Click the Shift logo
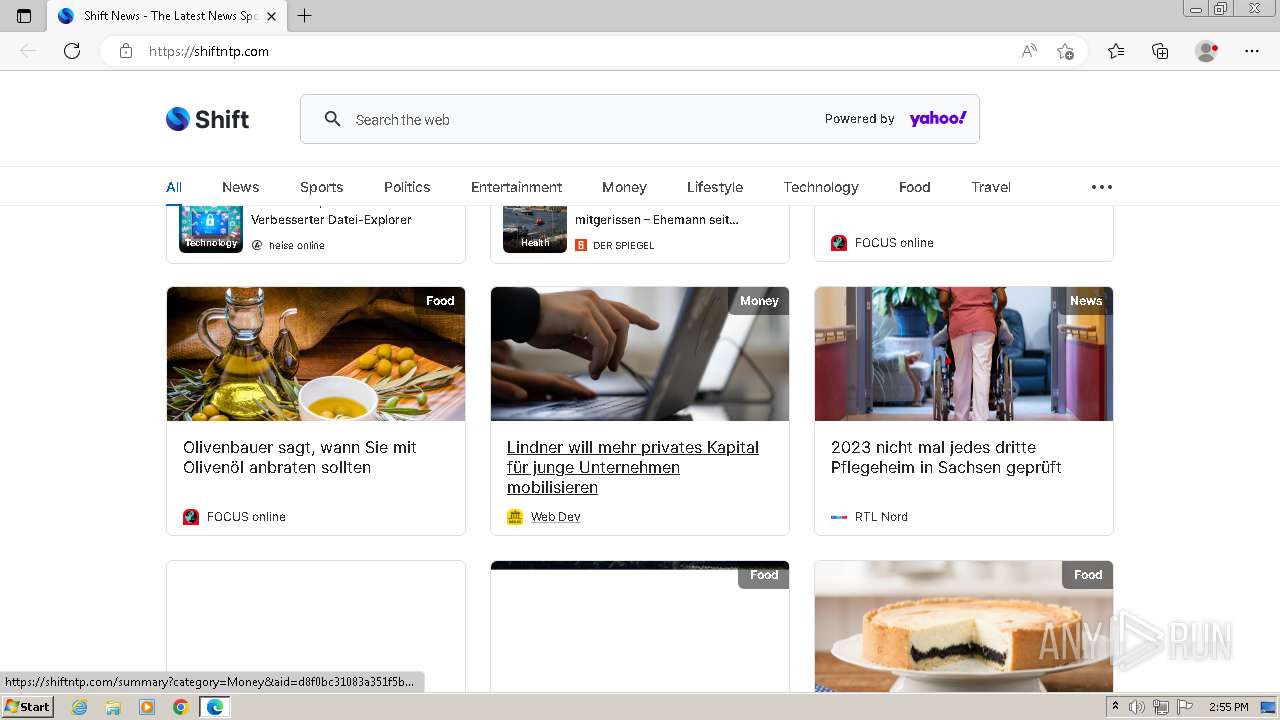This screenshot has height=720, width=1280. (x=207, y=119)
